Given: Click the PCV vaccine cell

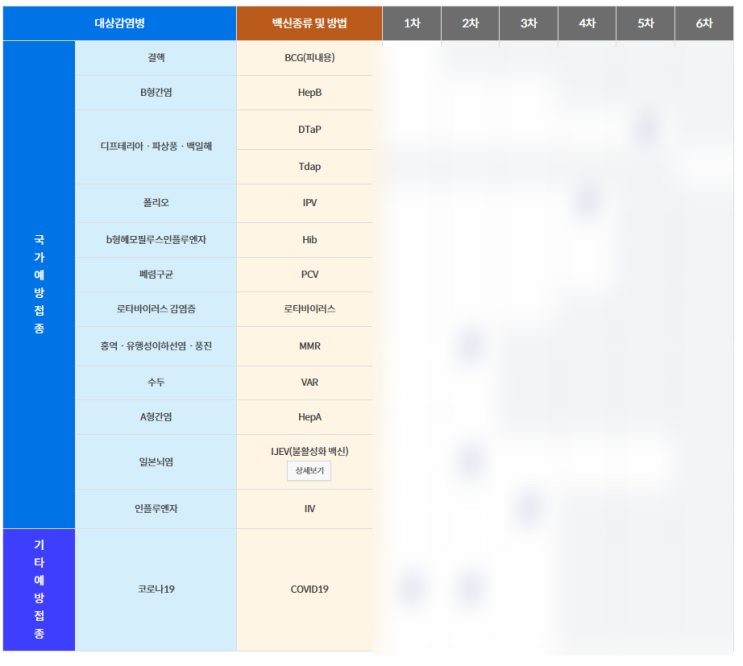Looking at the screenshot, I should 309,275.
